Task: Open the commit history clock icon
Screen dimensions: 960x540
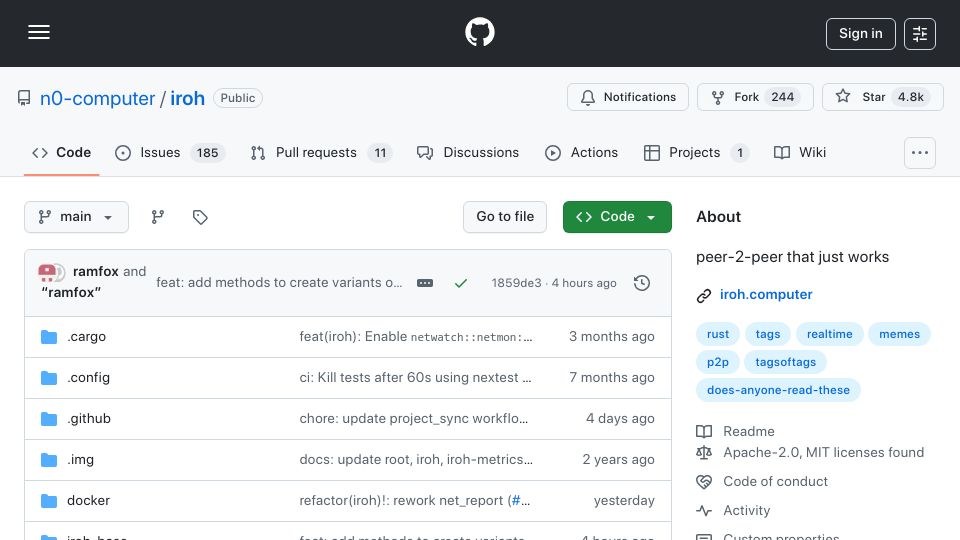Action: (642, 283)
